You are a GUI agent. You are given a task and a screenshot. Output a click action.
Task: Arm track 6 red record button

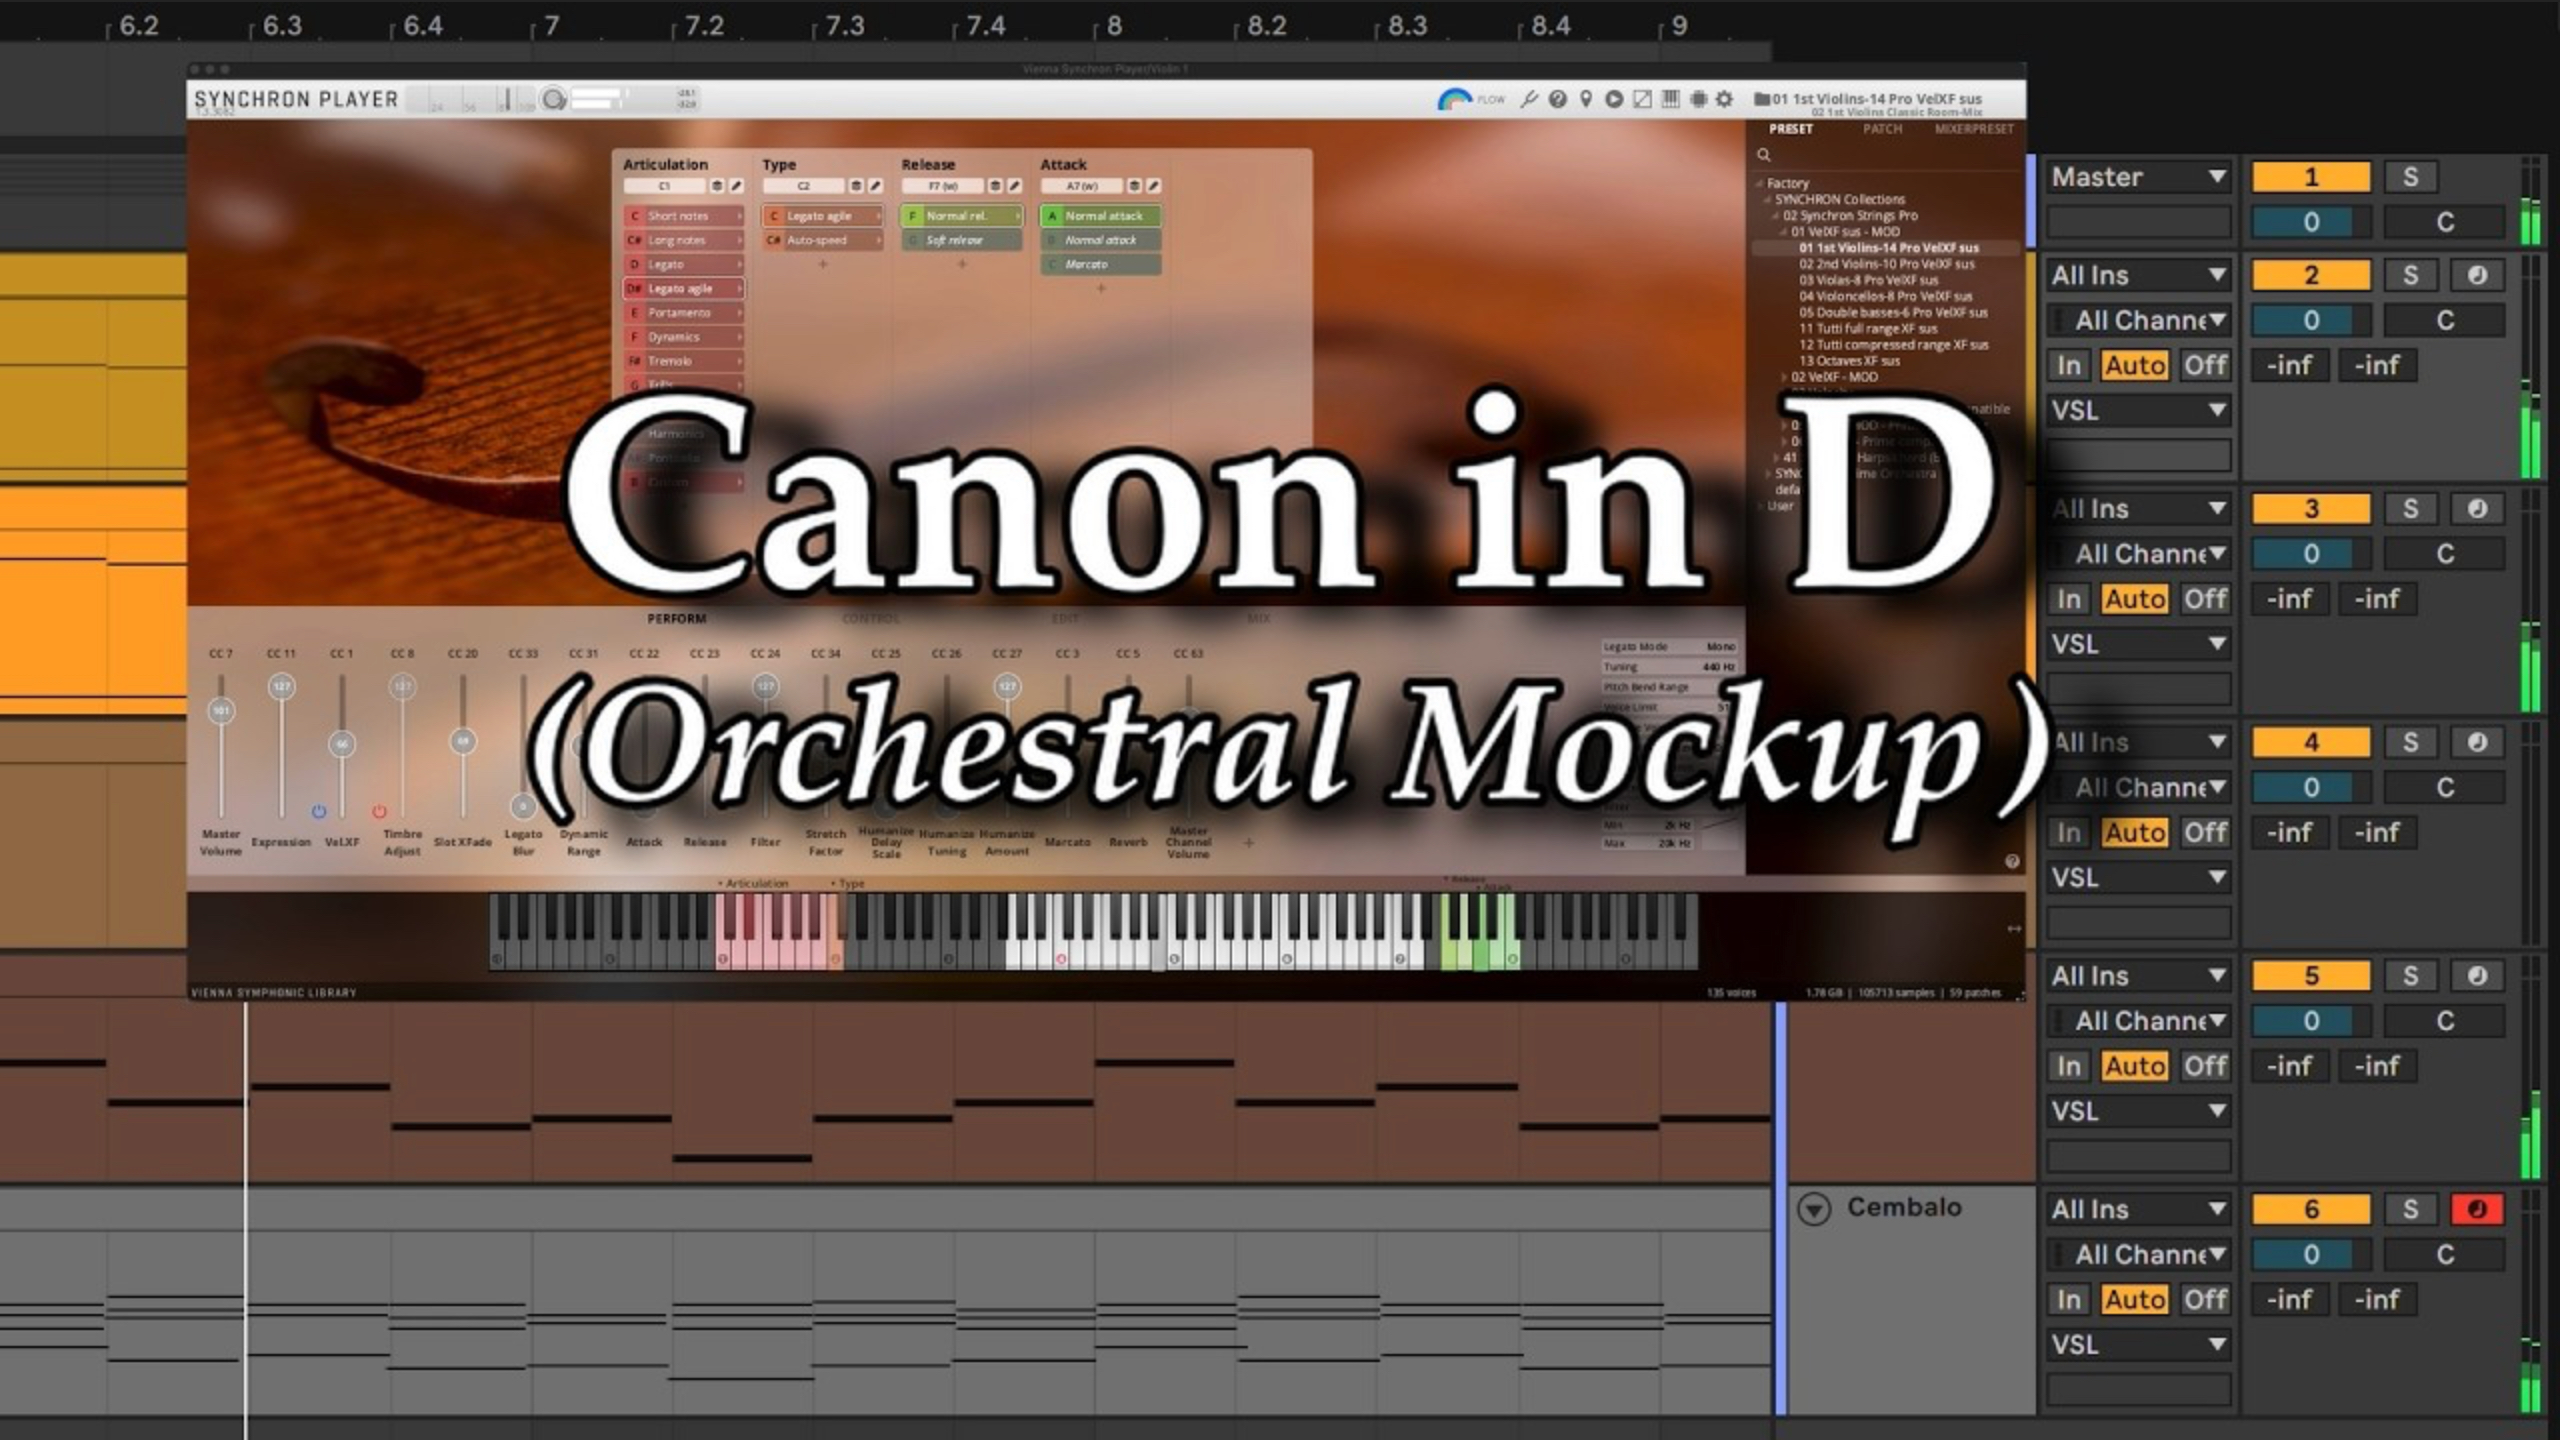coord(2476,1209)
